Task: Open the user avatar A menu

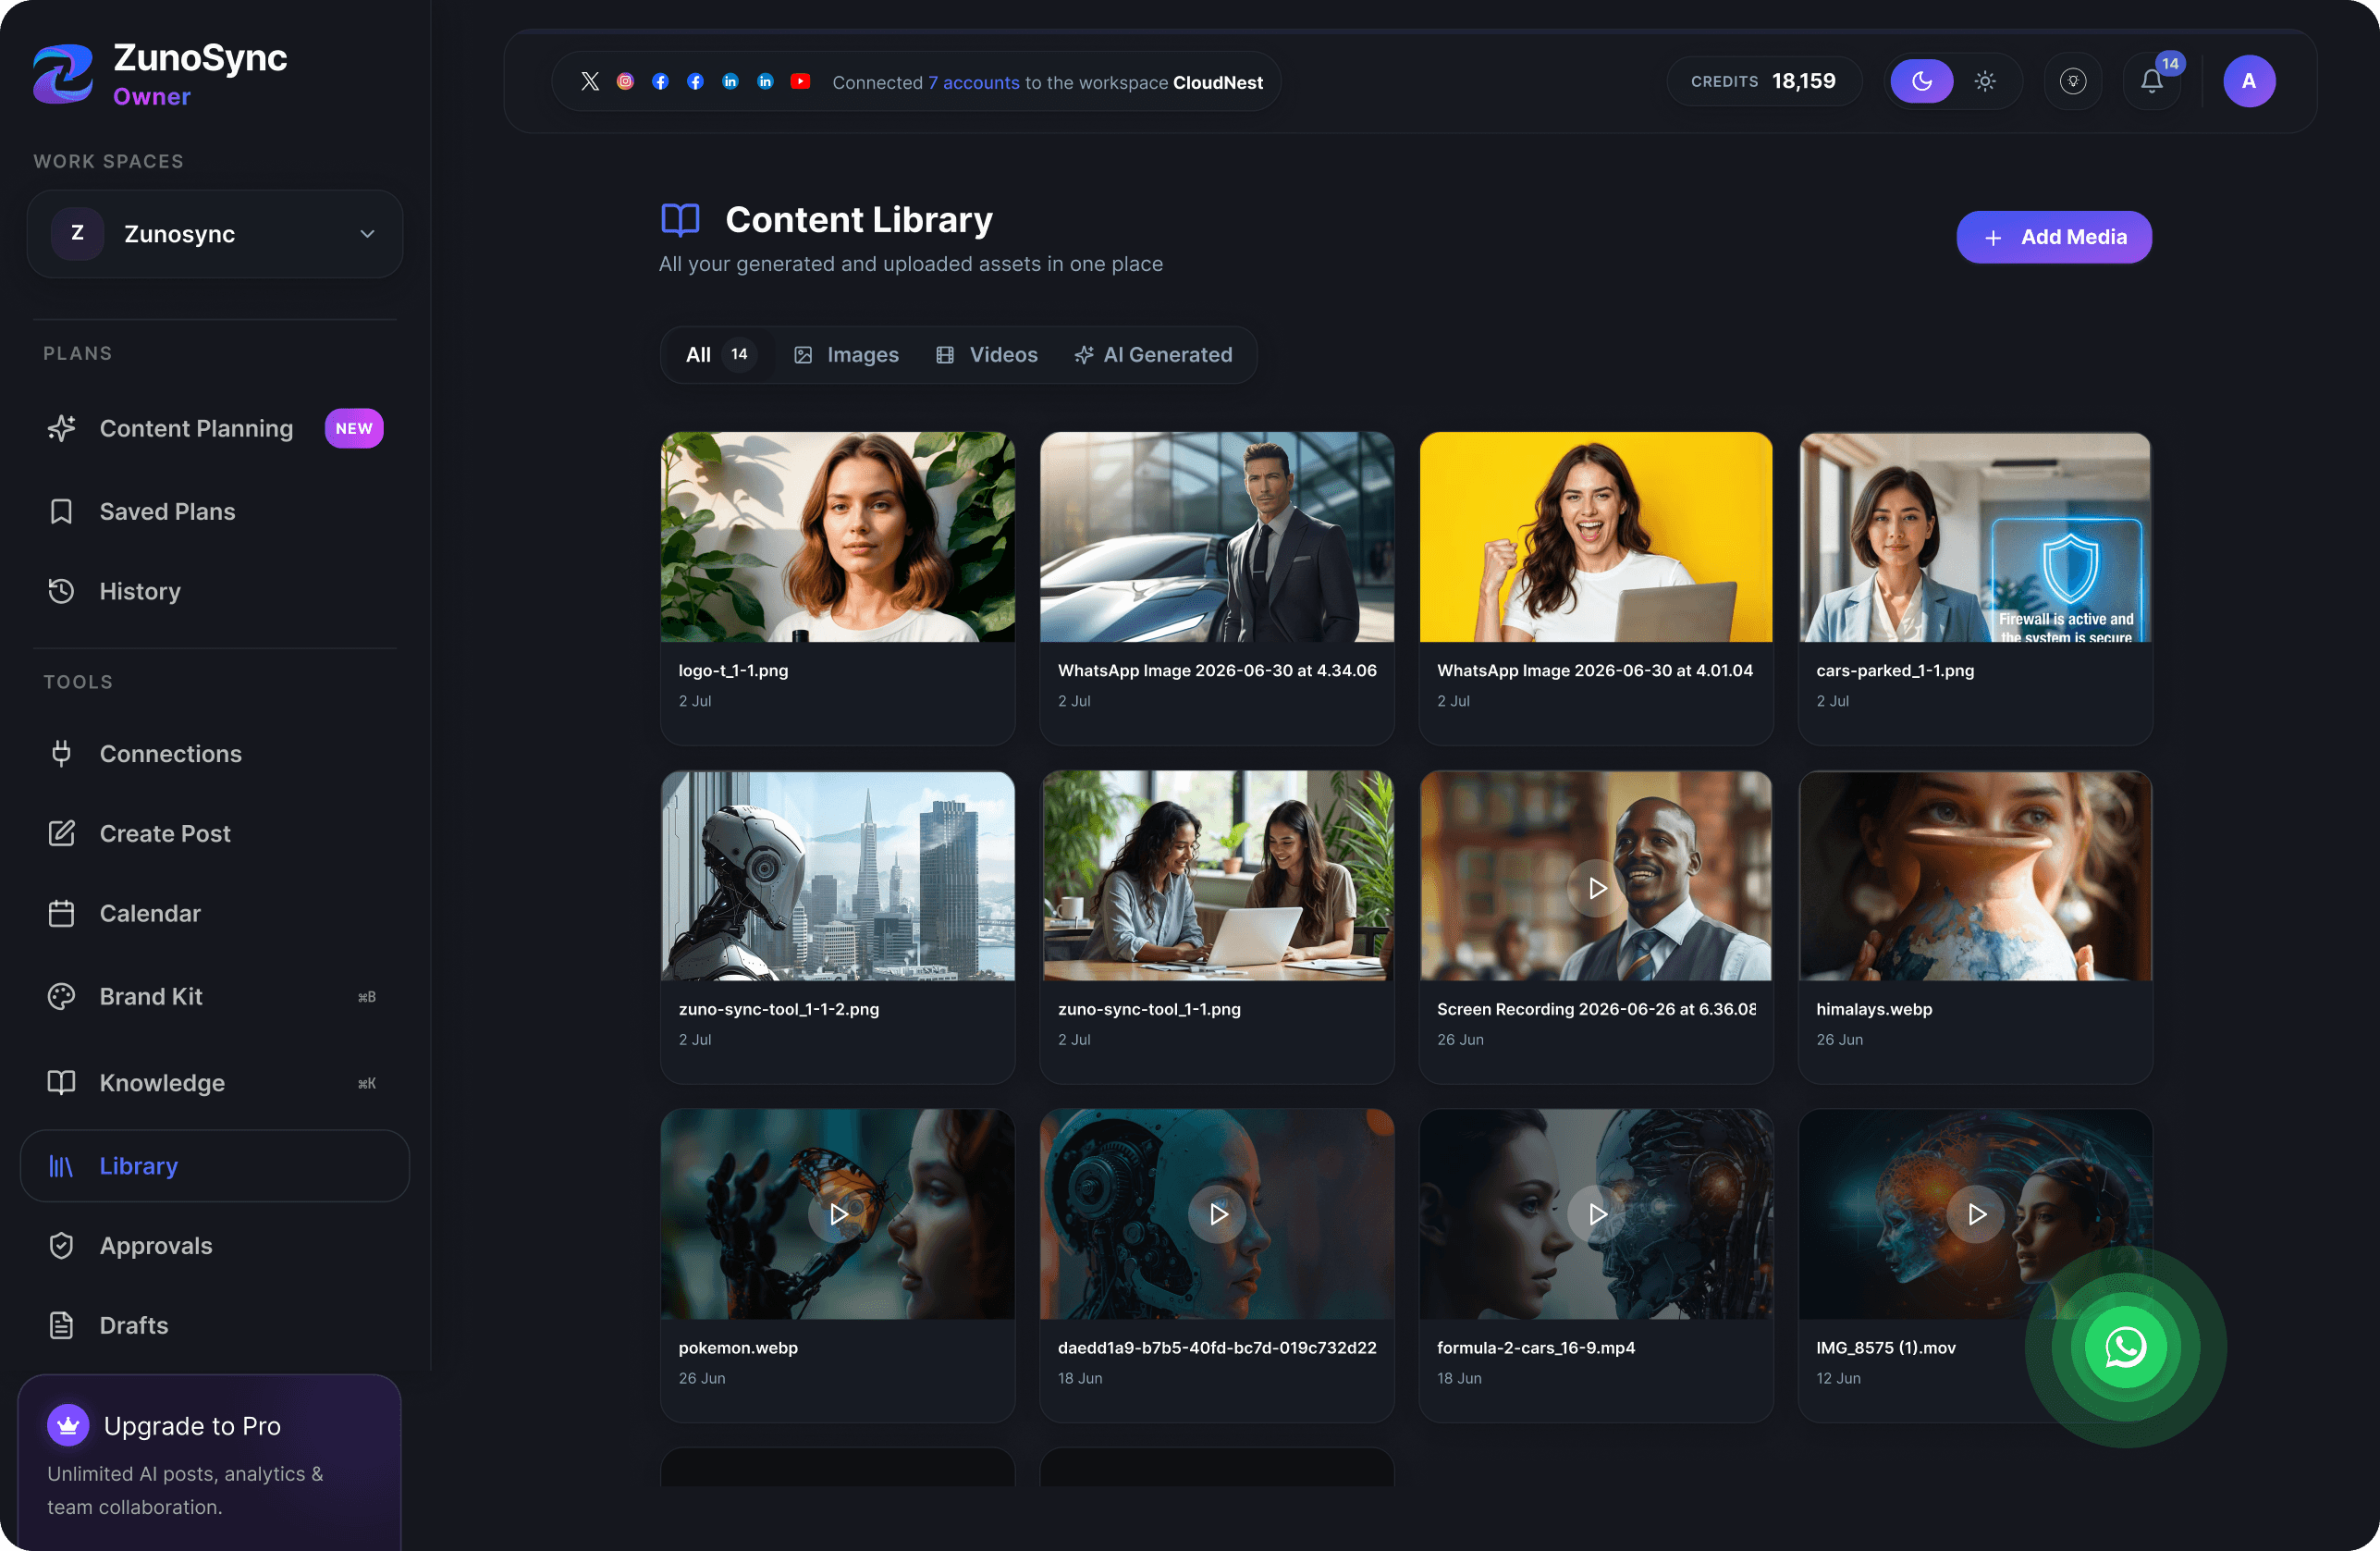Action: (x=2249, y=82)
